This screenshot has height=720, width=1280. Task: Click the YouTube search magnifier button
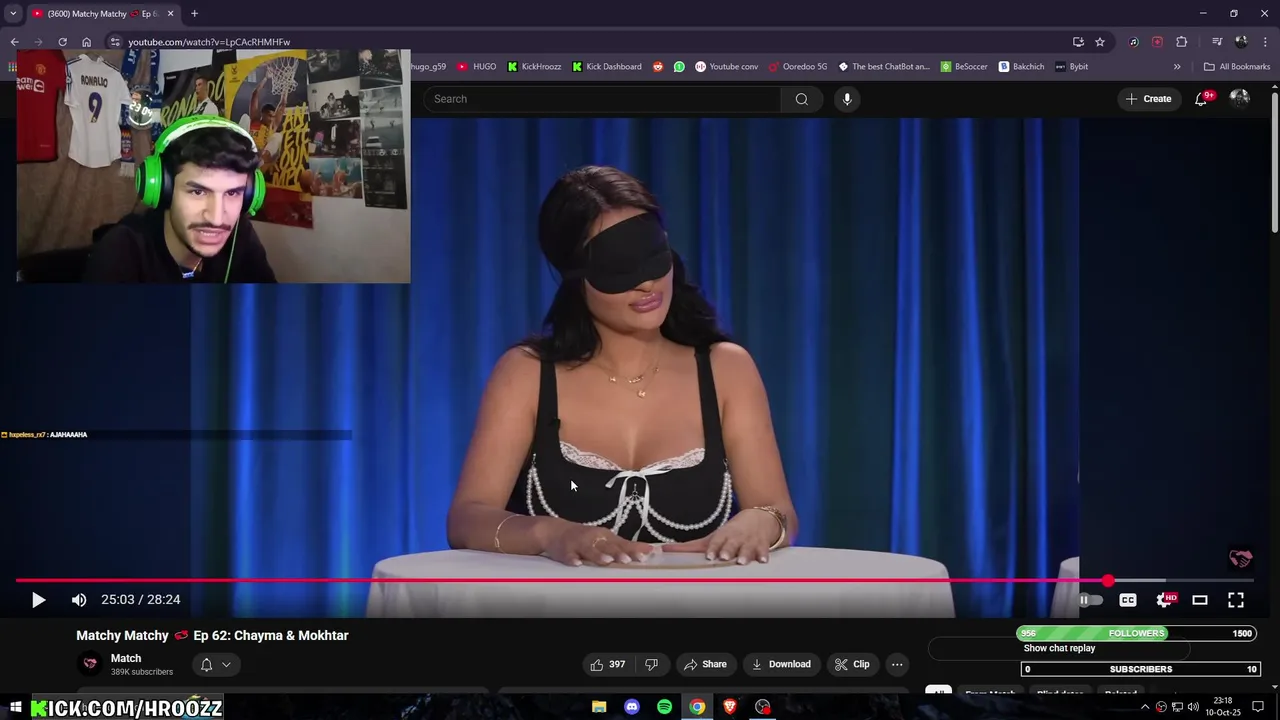point(801,99)
